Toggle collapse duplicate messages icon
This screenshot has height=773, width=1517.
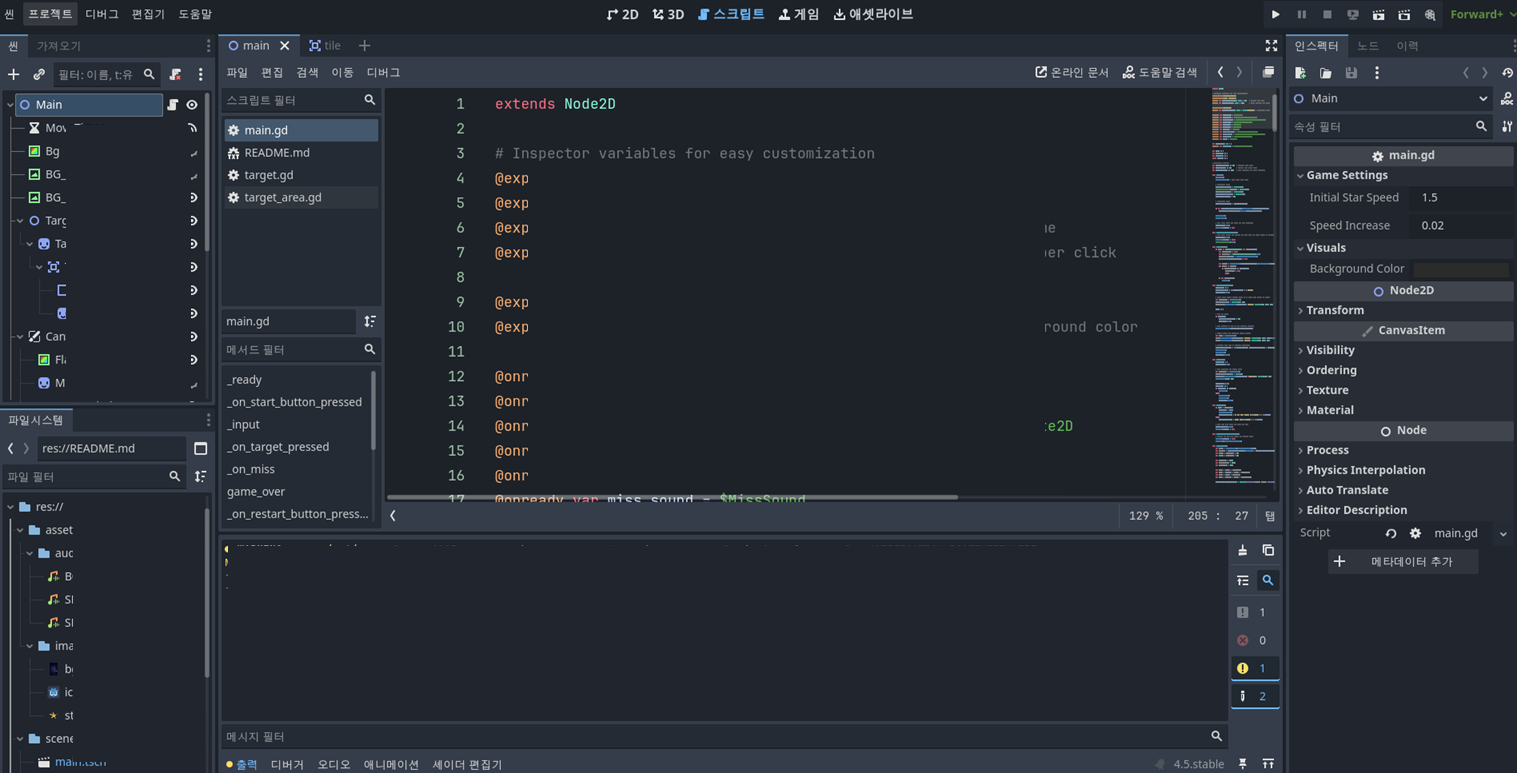1243,580
